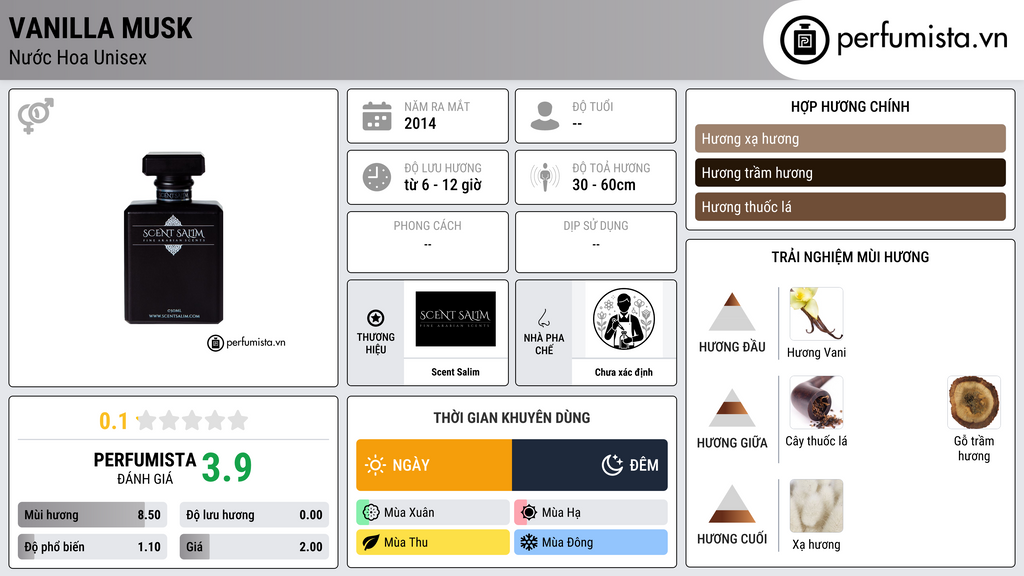
Task: Click the sun icon beside Mùa Hạ
Action: pos(529,513)
